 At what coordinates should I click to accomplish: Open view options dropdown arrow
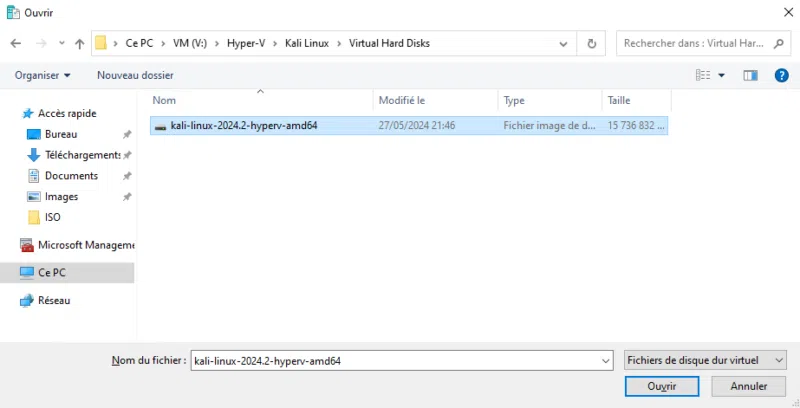(x=721, y=75)
